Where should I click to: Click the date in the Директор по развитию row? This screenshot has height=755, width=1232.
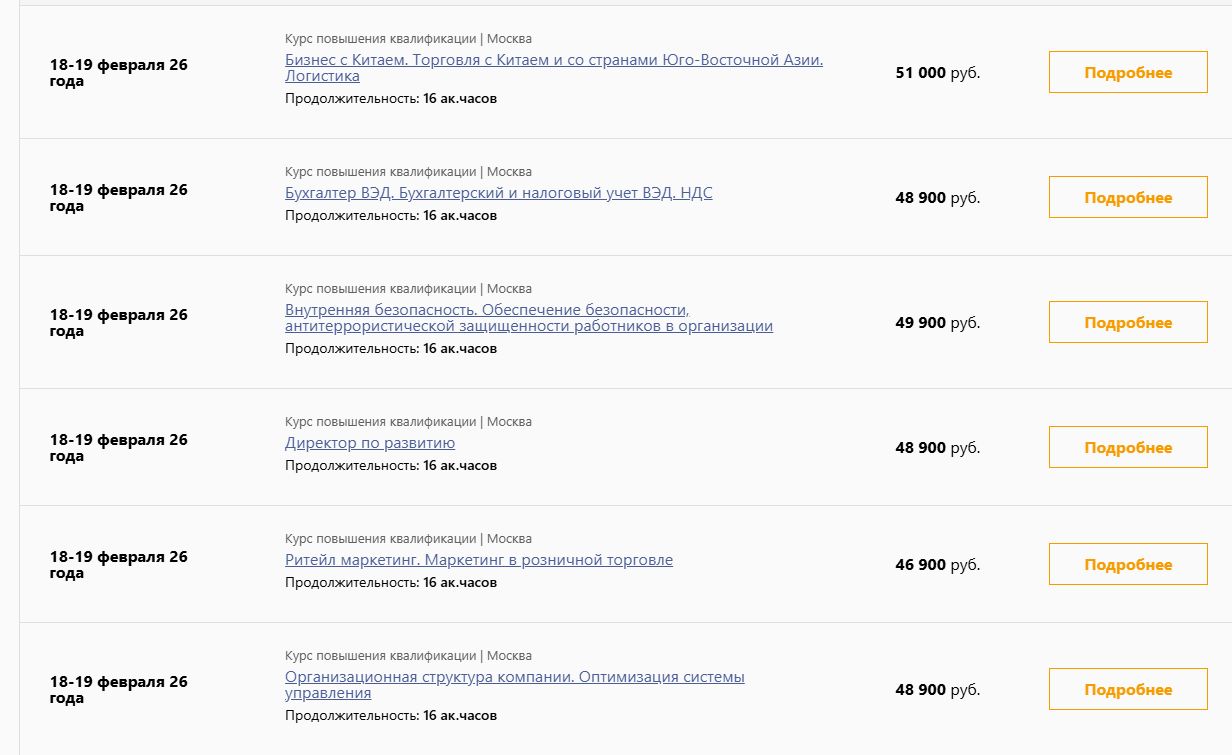point(118,448)
